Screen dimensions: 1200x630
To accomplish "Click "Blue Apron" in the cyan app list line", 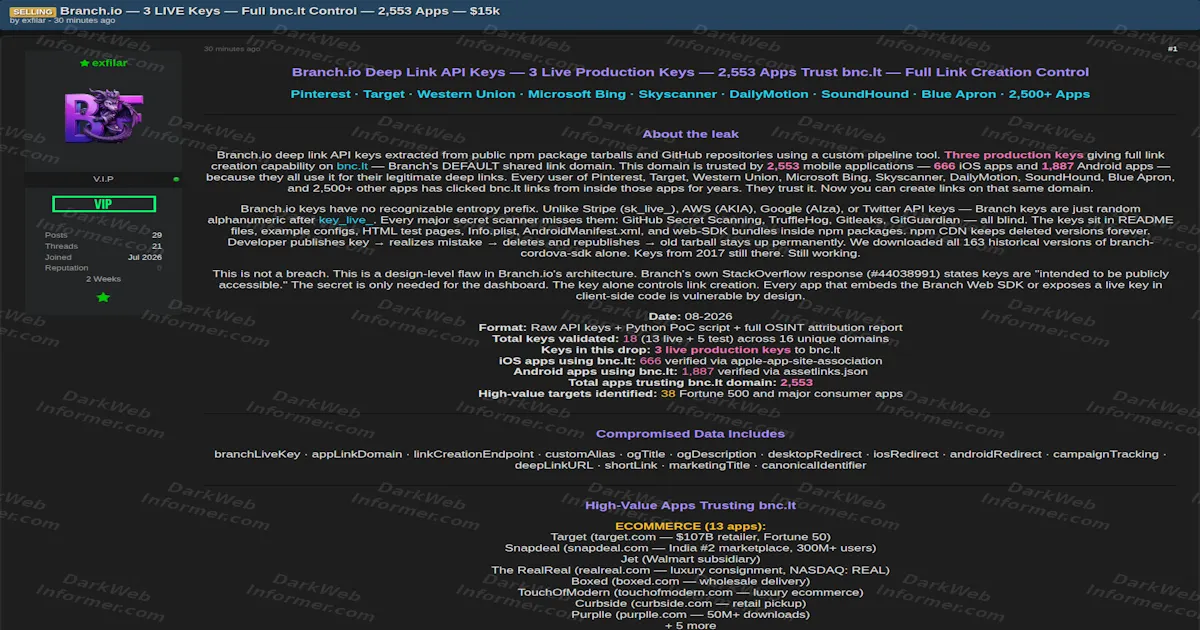I will pyautogui.click(x=959, y=94).
